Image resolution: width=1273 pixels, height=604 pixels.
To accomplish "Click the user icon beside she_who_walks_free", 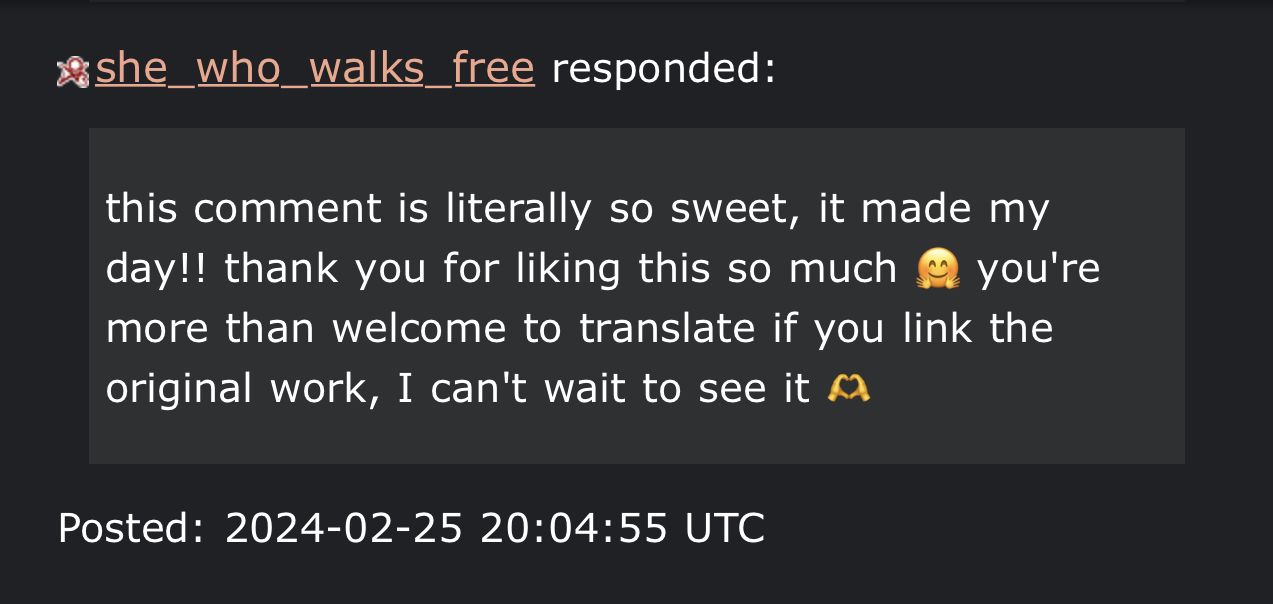I will coord(73,73).
